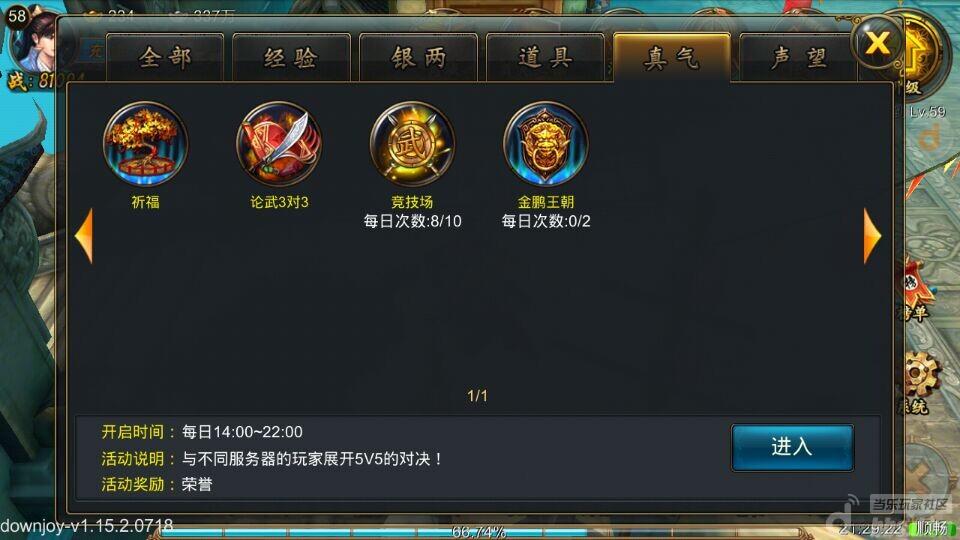Screen dimensions: 960x540
Task: Open the 金鹏王朝 golden lion icon
Action: tap(546, 144)
